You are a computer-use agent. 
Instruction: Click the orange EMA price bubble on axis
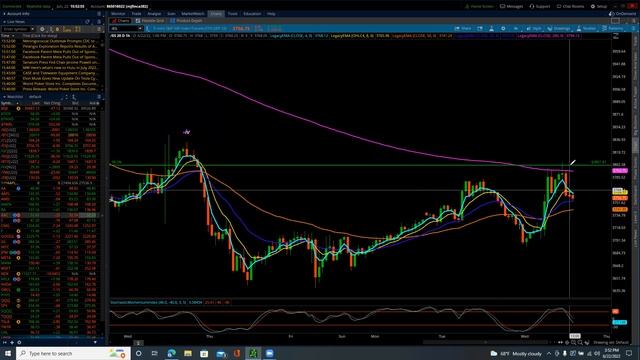click(620, 209)
